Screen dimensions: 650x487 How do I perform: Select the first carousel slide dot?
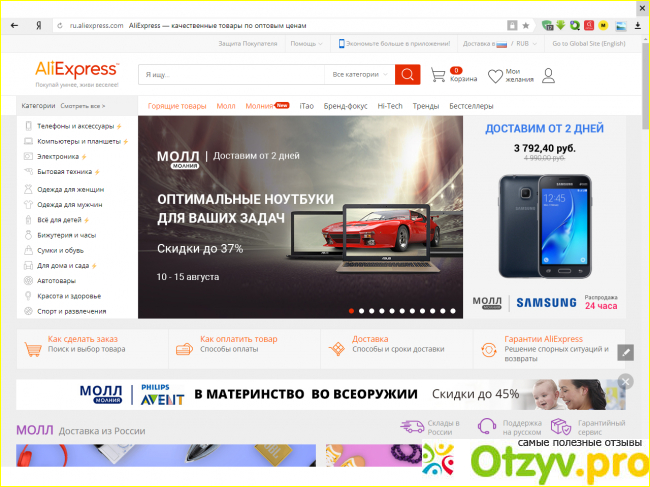point(351,311)
